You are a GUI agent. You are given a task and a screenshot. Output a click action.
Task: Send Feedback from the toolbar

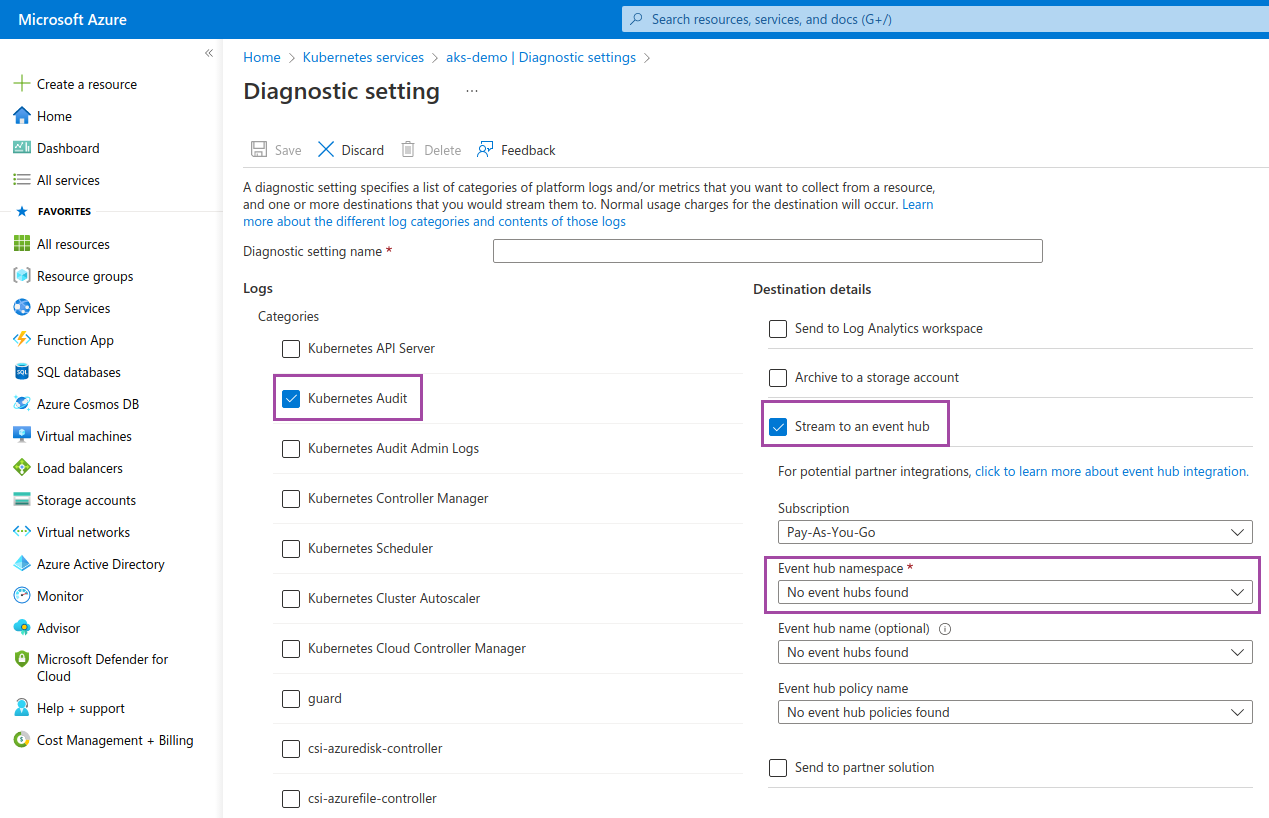point(516,149)
